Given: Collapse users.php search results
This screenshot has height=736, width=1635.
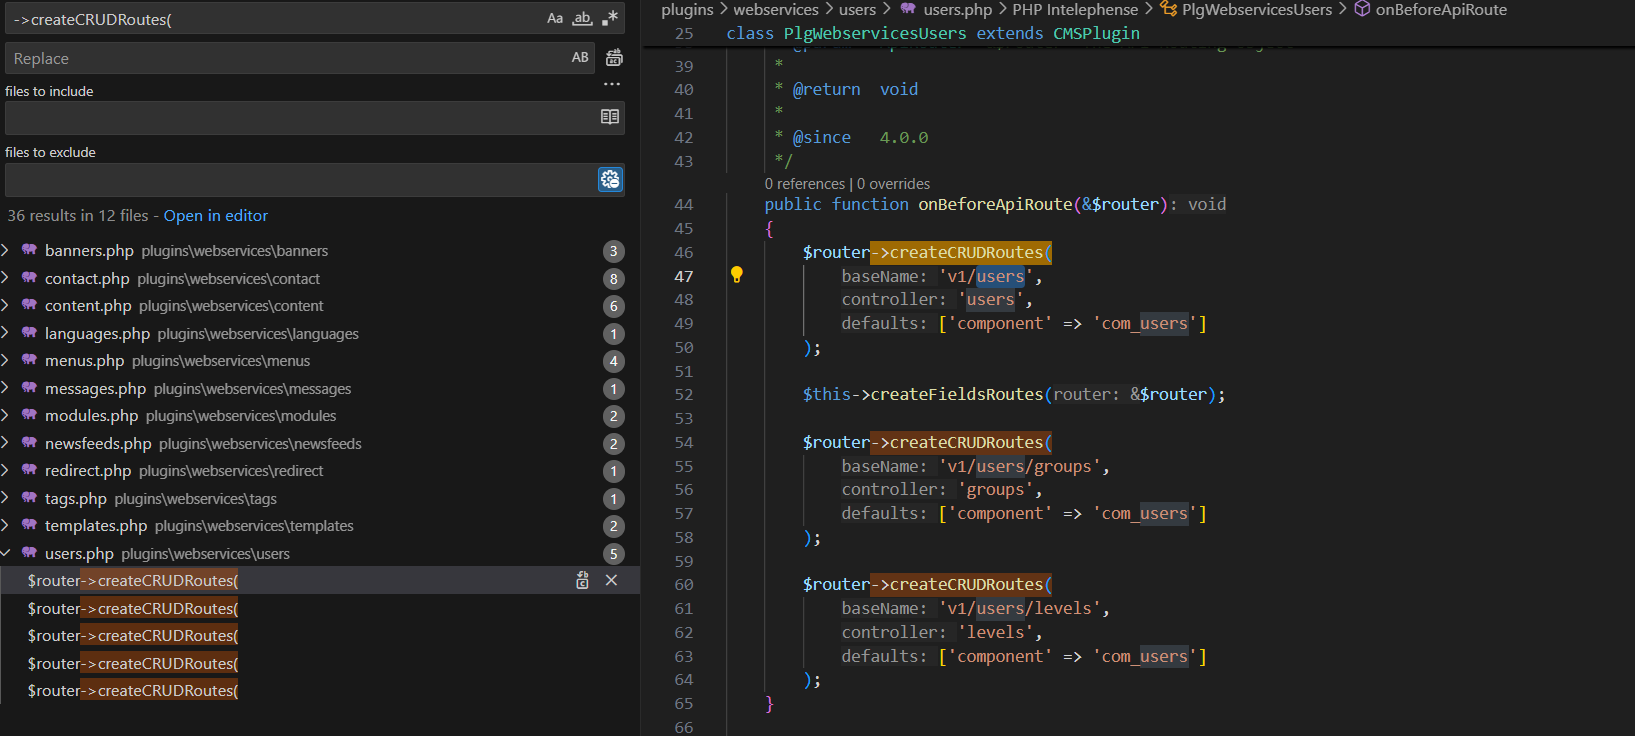Looking at the screenshot, I should tap(6, 553).
